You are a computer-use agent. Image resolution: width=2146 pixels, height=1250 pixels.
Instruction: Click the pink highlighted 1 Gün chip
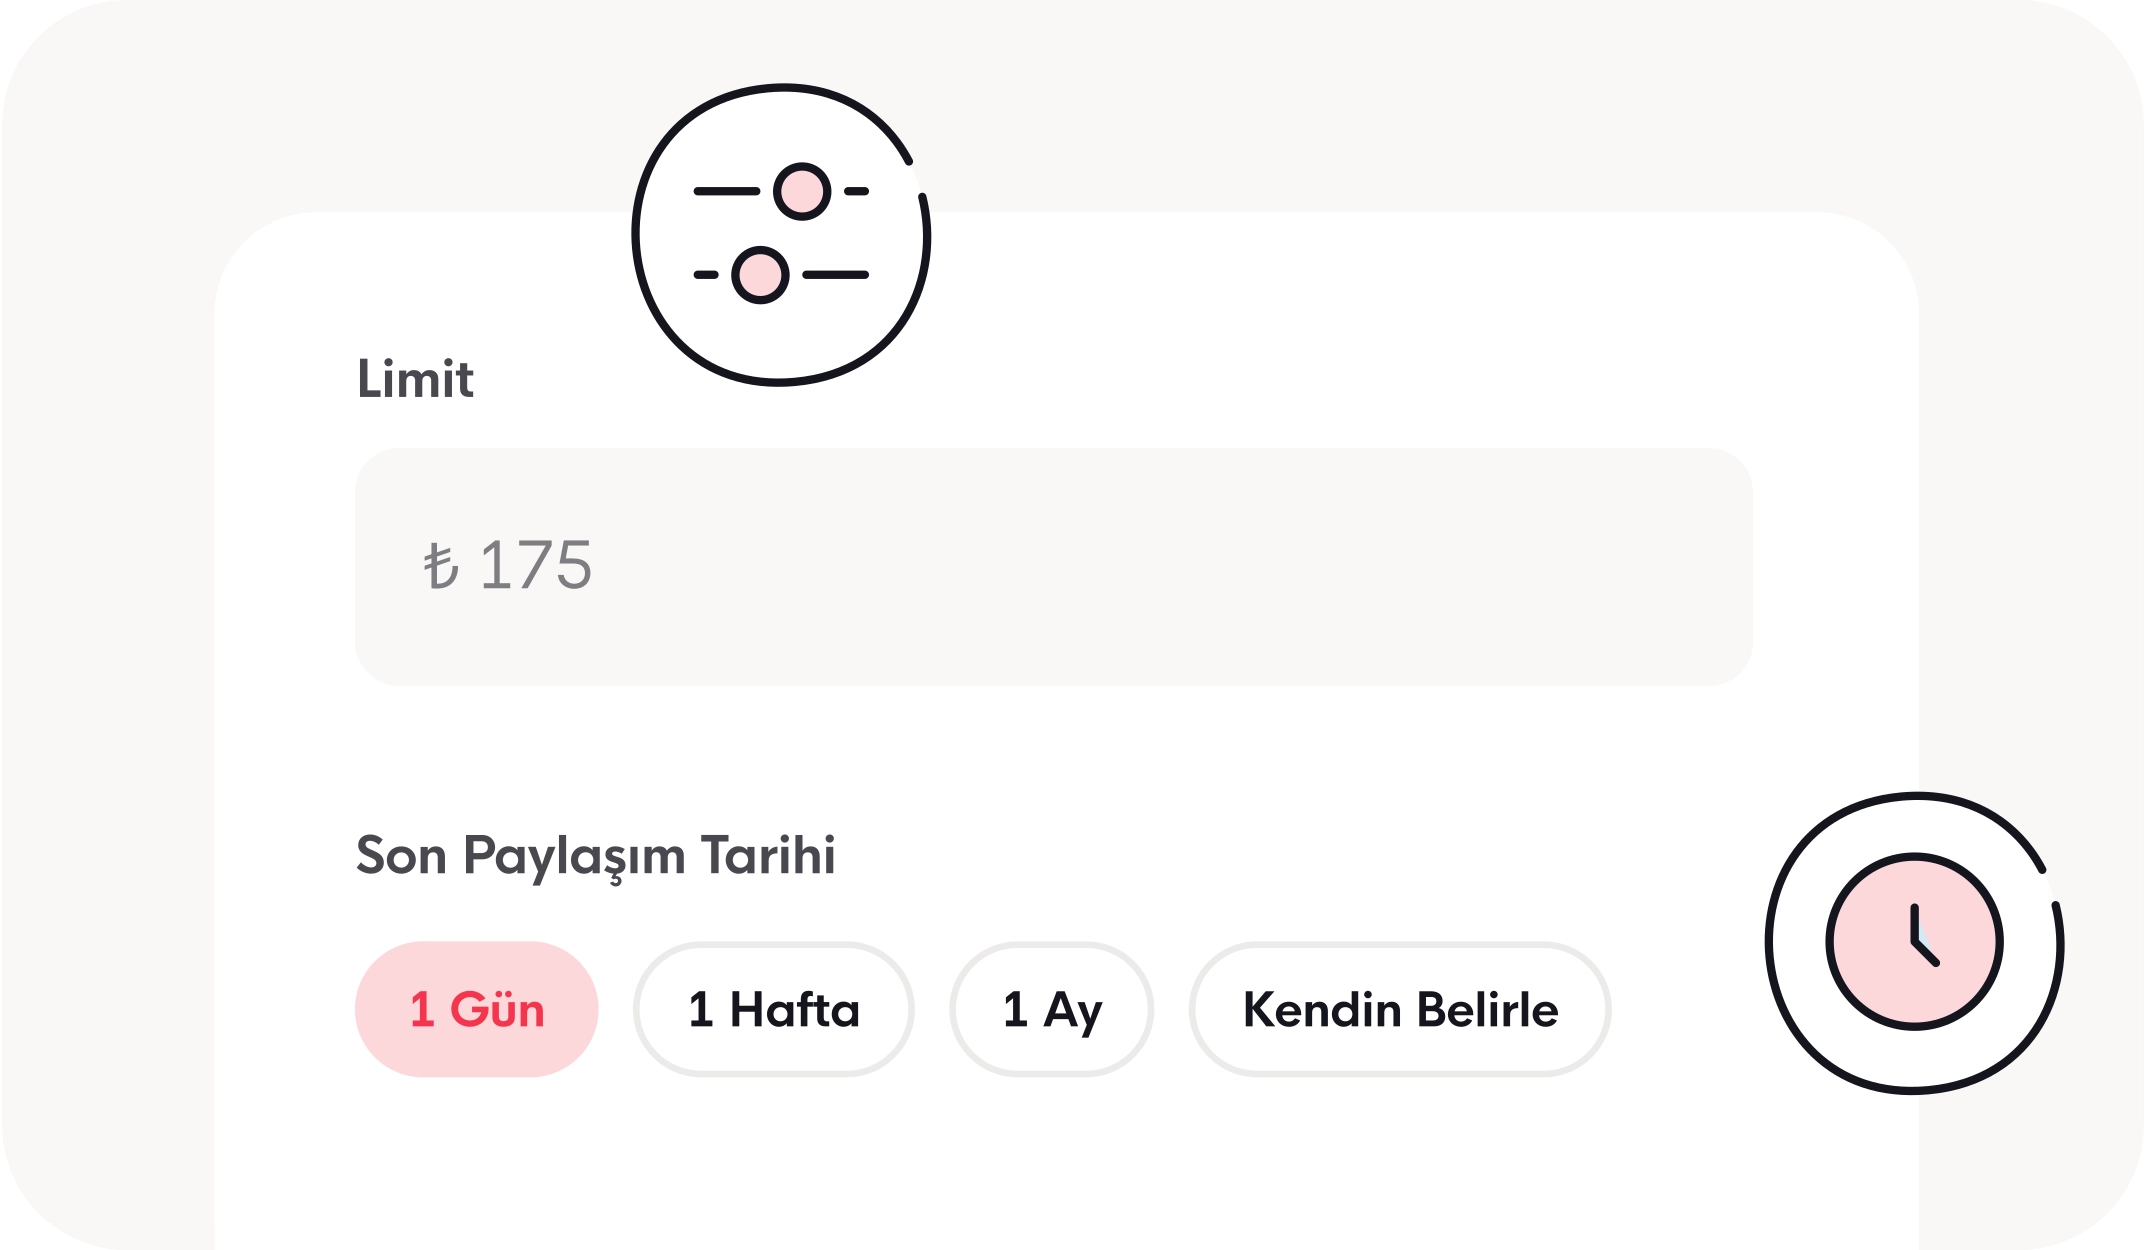[x=476, y=1009]
